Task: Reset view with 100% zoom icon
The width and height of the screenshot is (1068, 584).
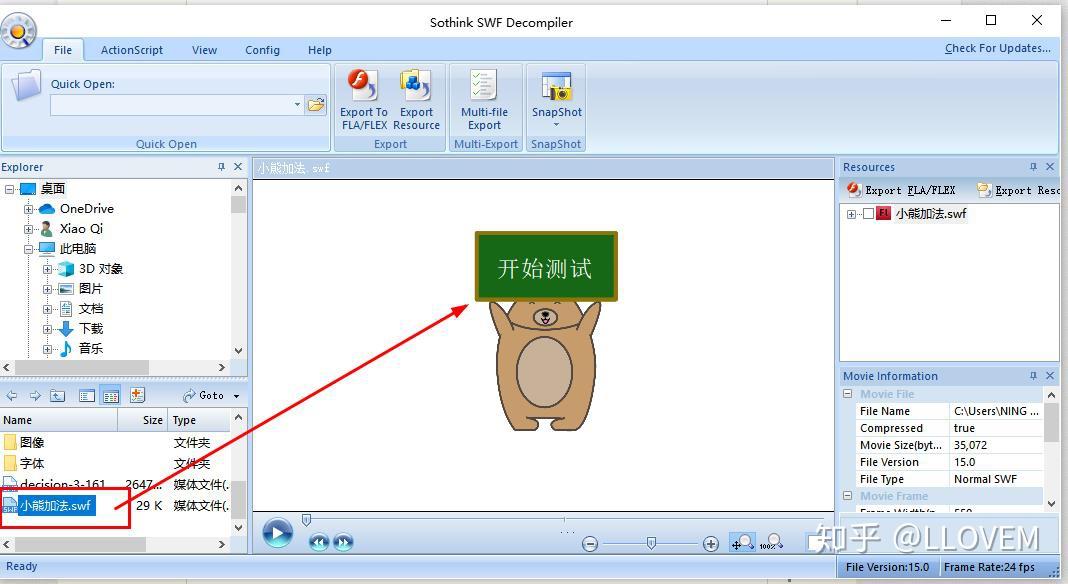Action: point(770,542)
